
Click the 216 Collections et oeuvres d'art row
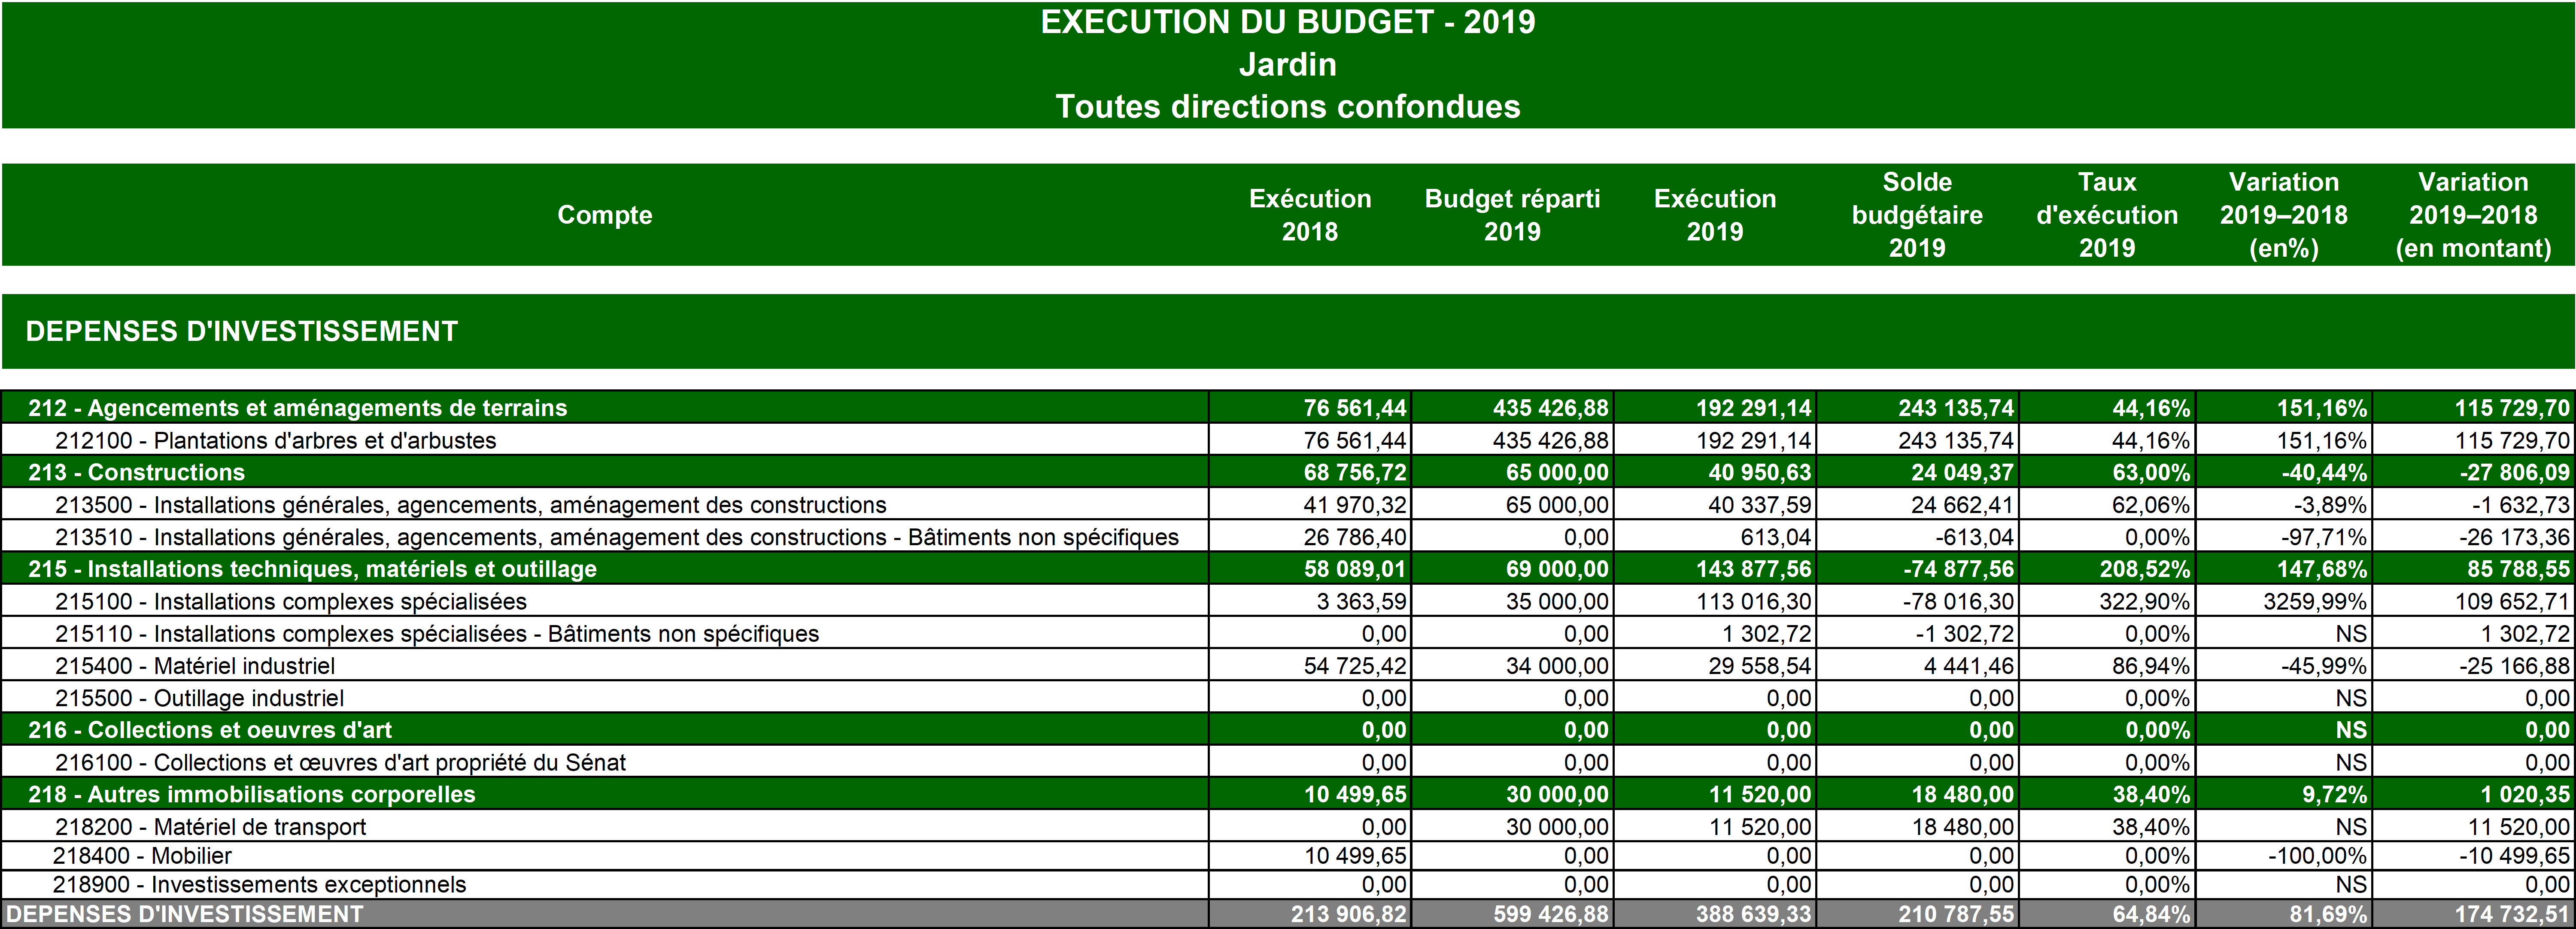click(x=210, y=730)
